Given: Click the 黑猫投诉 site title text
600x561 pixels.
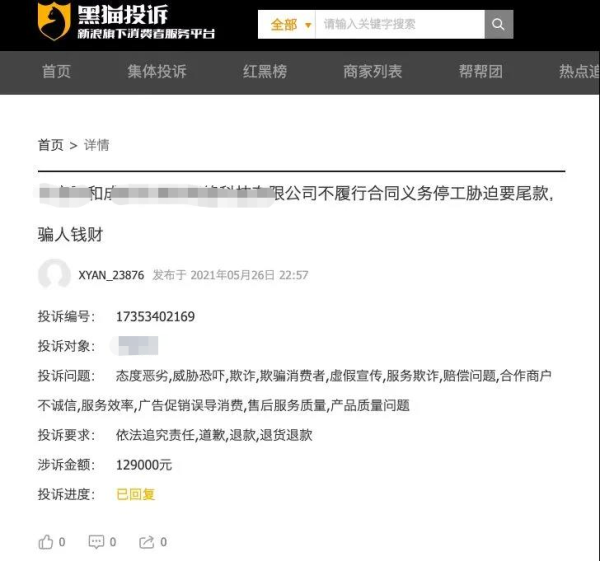Looking at the screenshot, I should coord(123,15).
